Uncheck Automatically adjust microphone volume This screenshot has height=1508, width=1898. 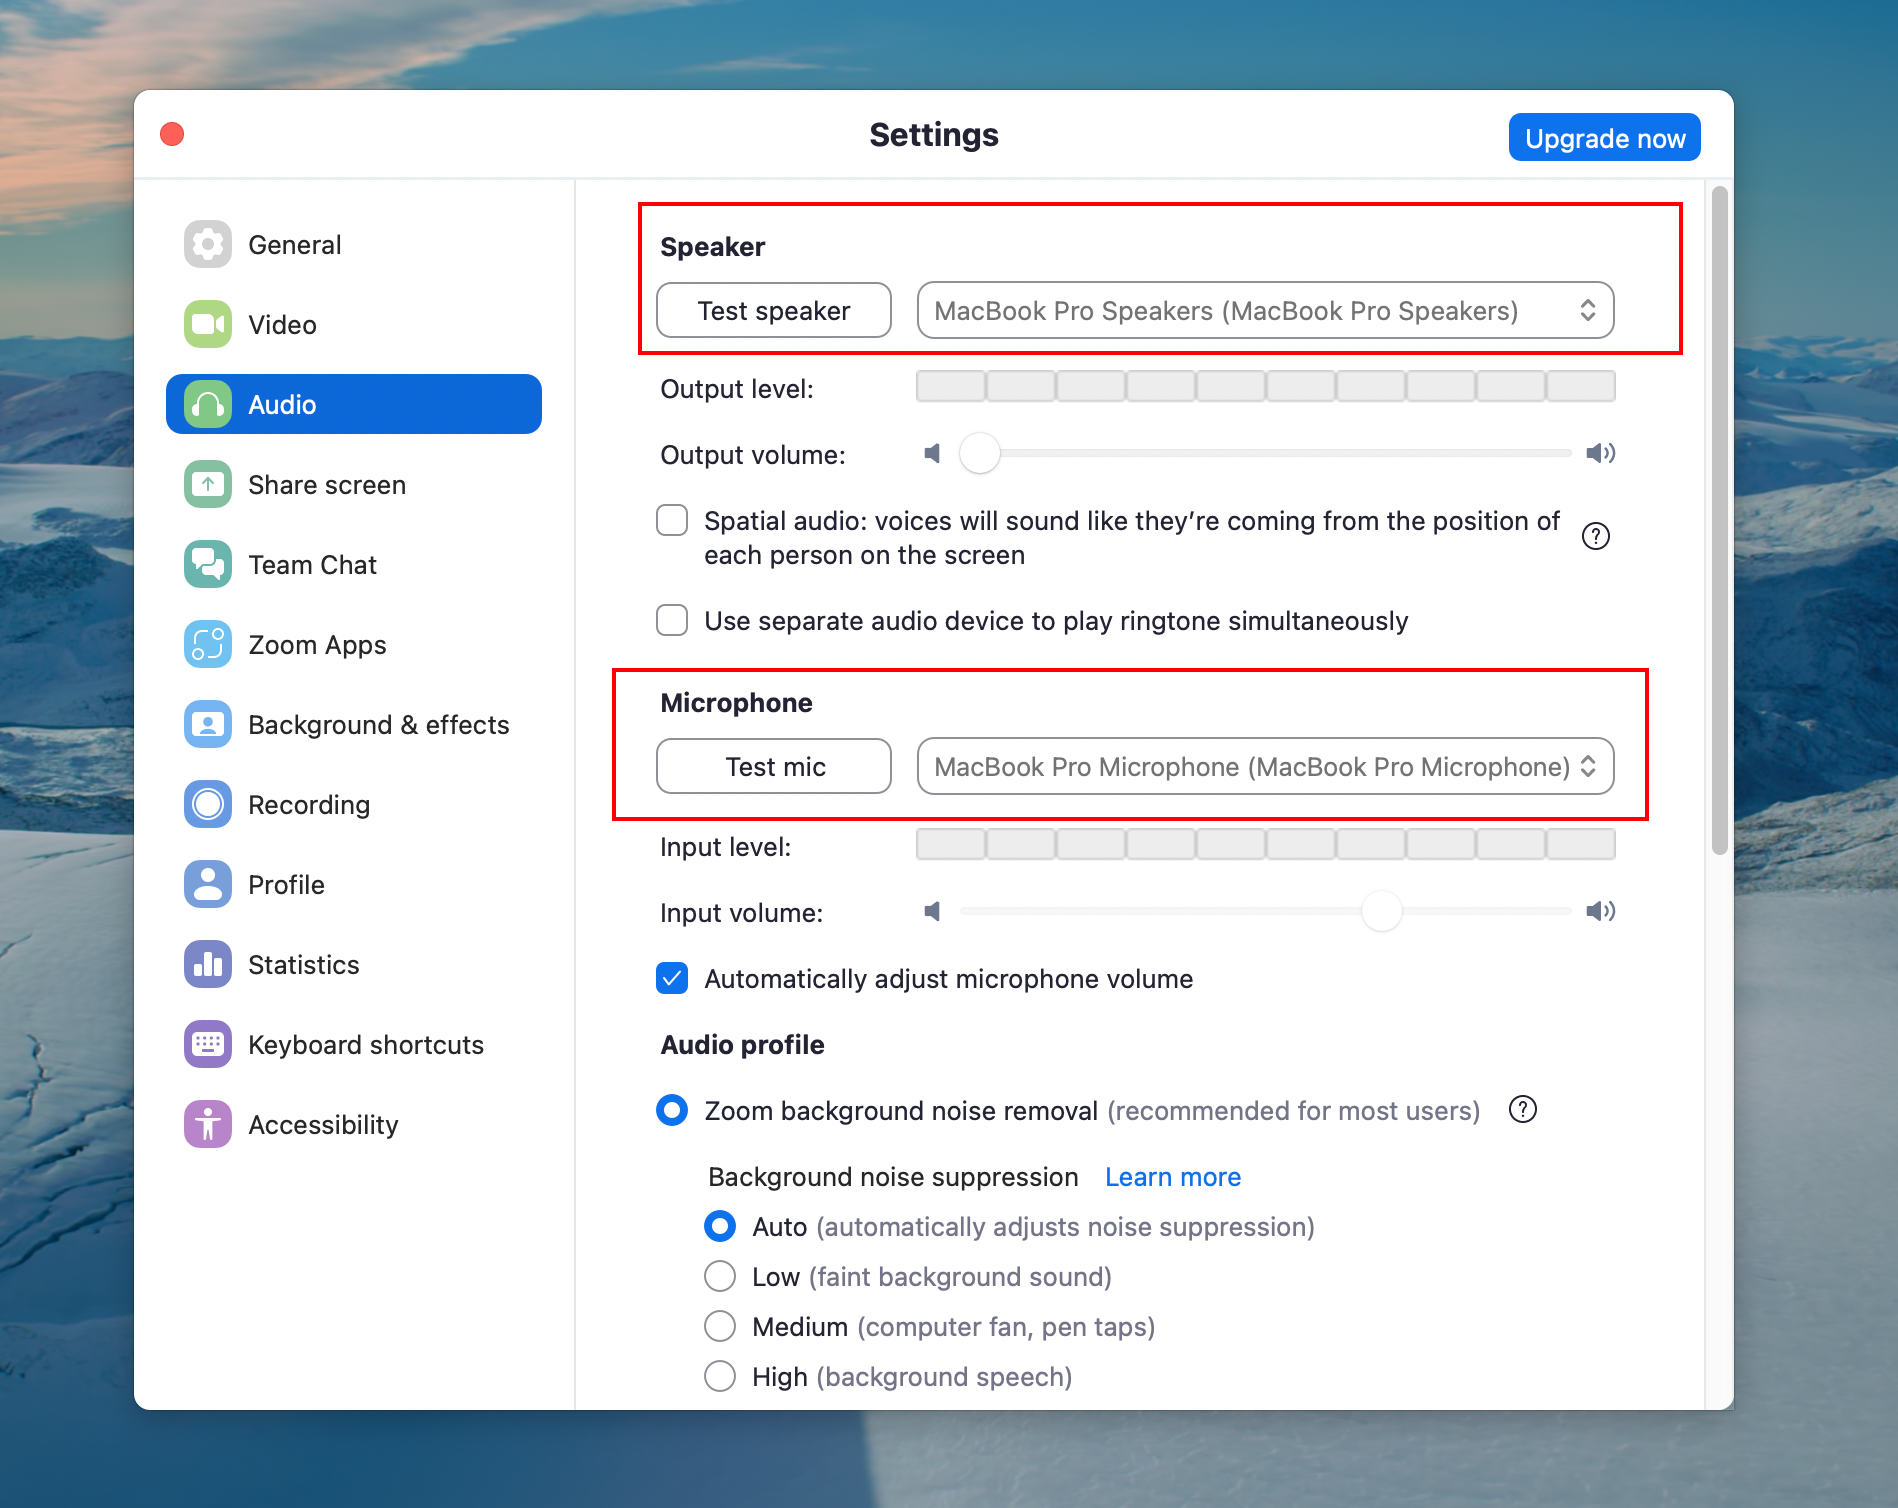672,978
